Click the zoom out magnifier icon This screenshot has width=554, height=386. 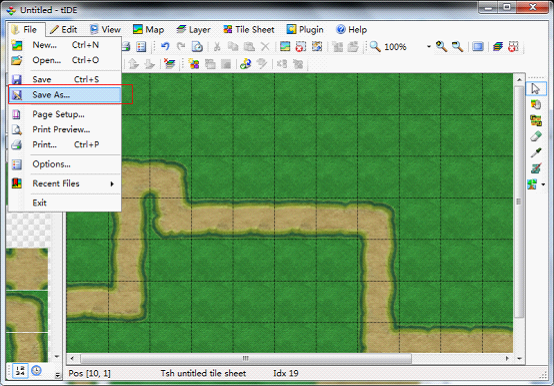pyautogui.click(x=458, y=47)
